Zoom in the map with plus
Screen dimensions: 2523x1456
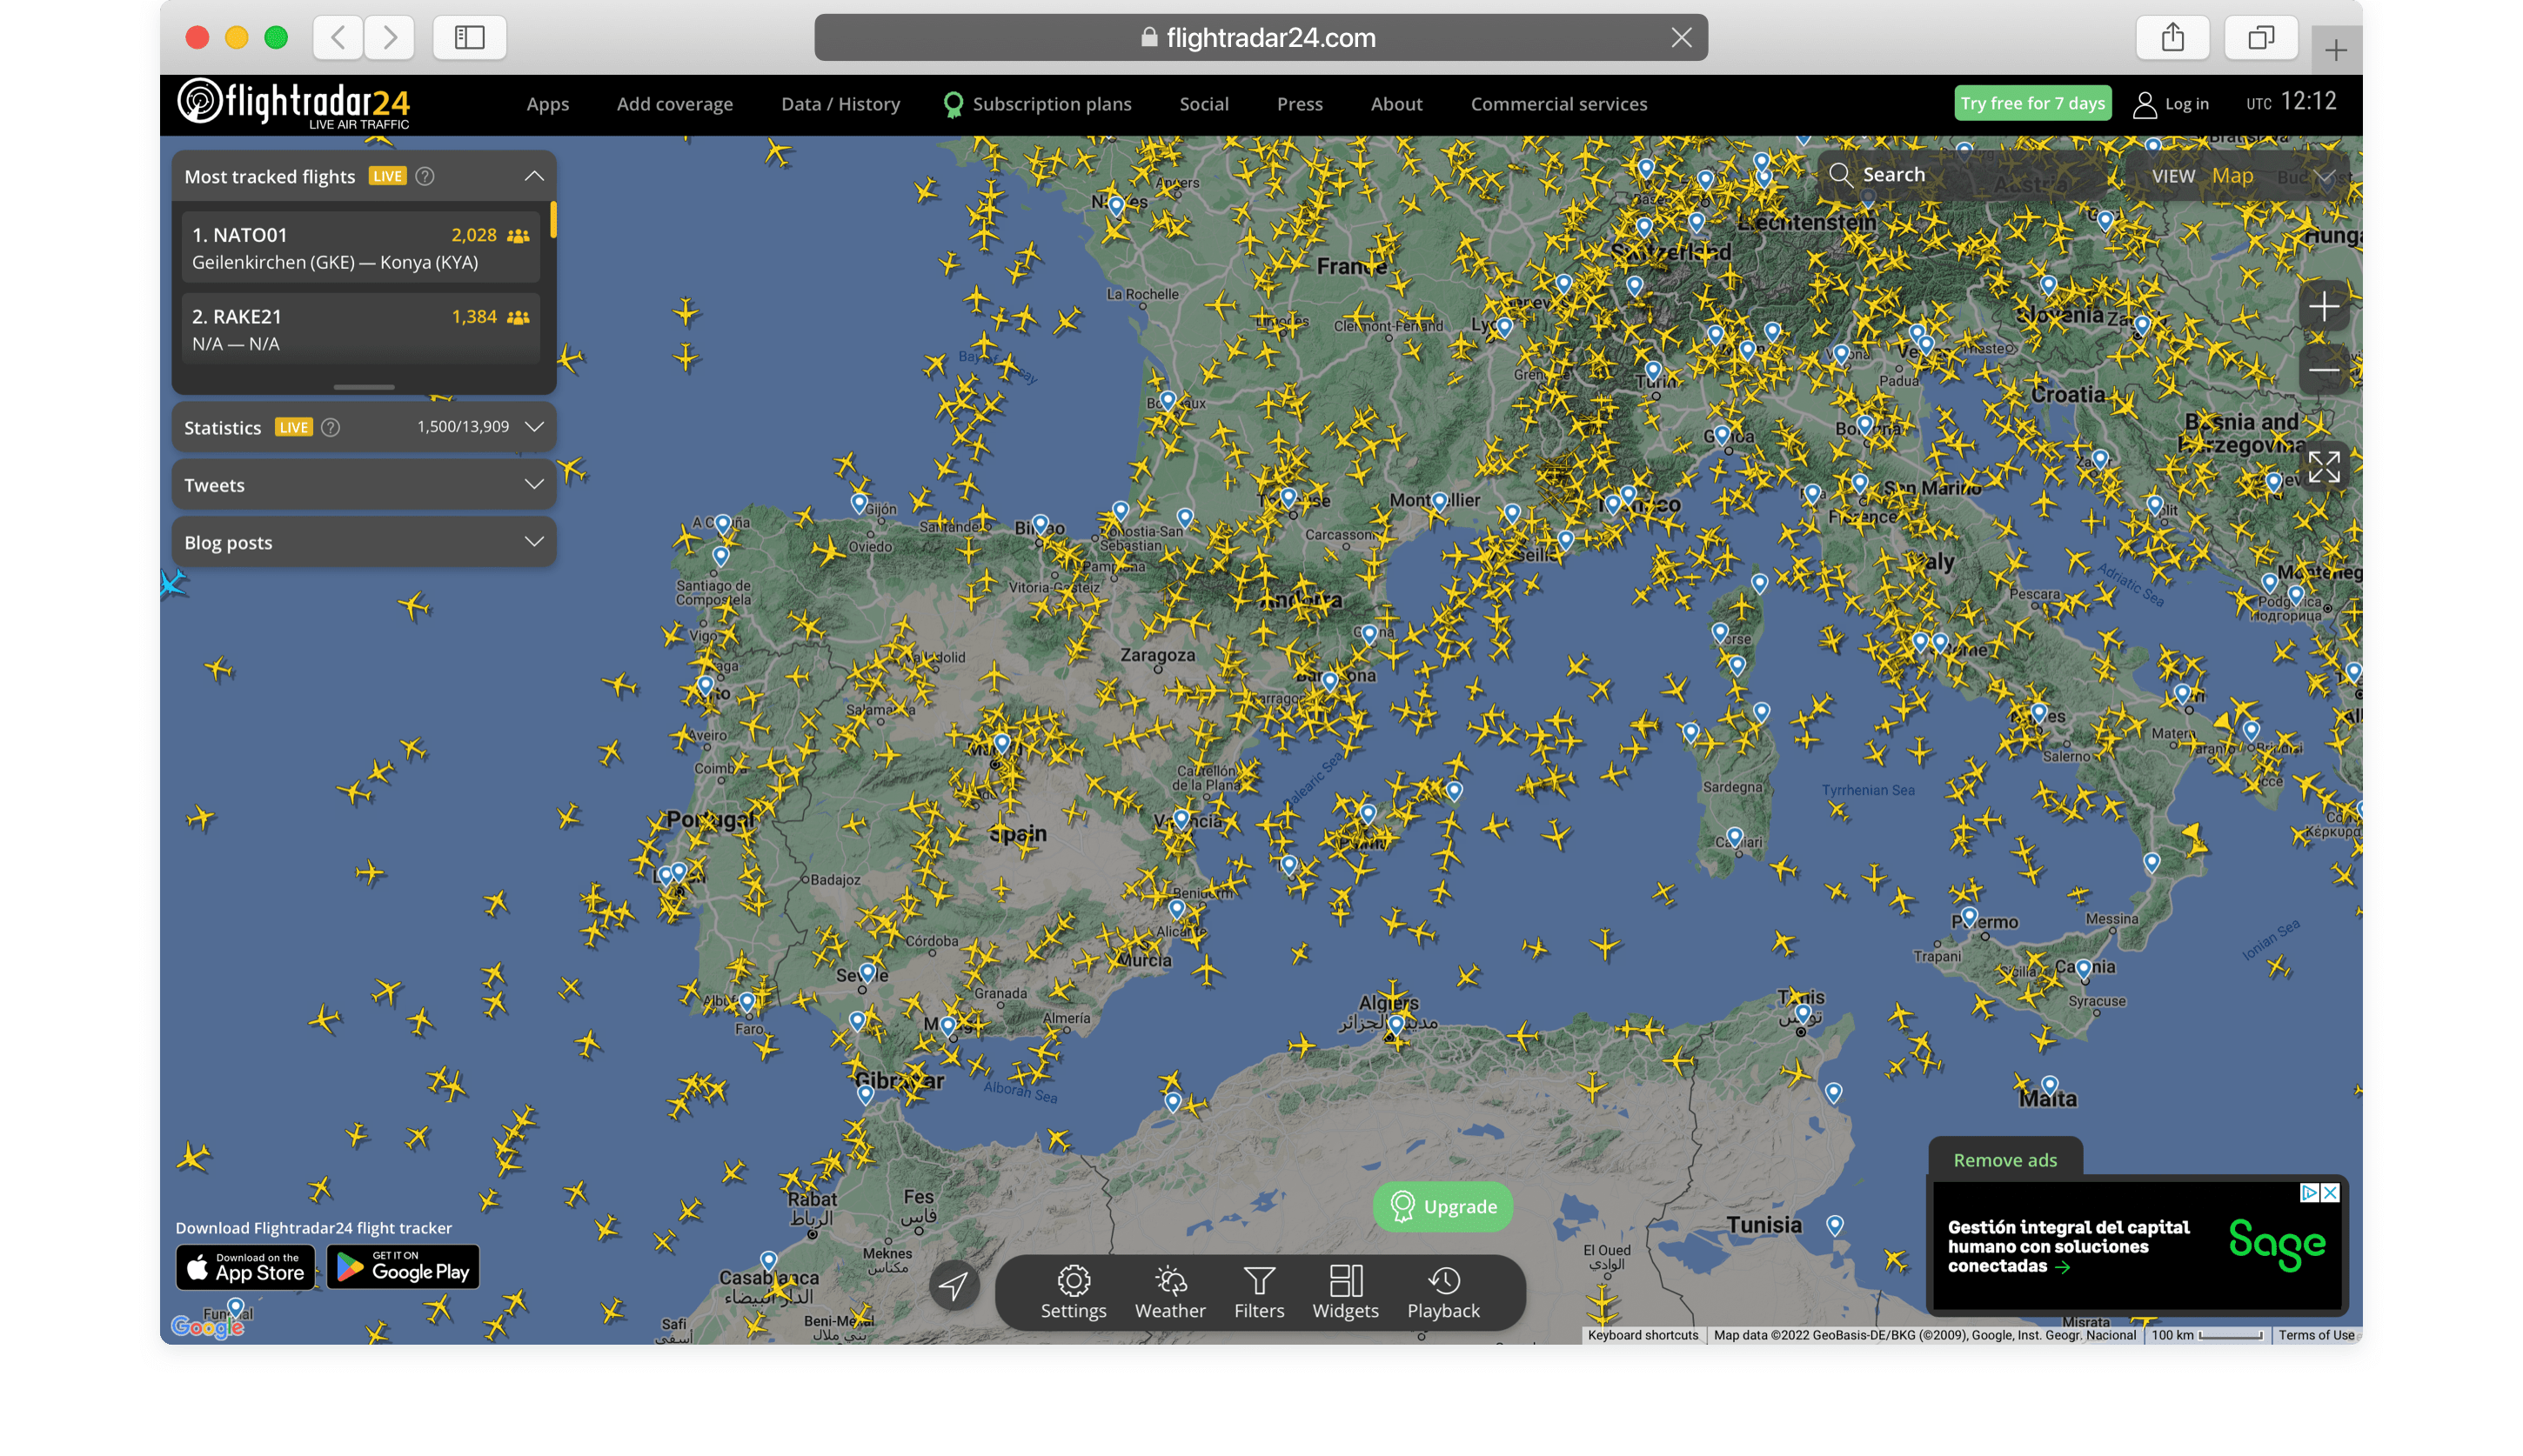click(2323, 307)
